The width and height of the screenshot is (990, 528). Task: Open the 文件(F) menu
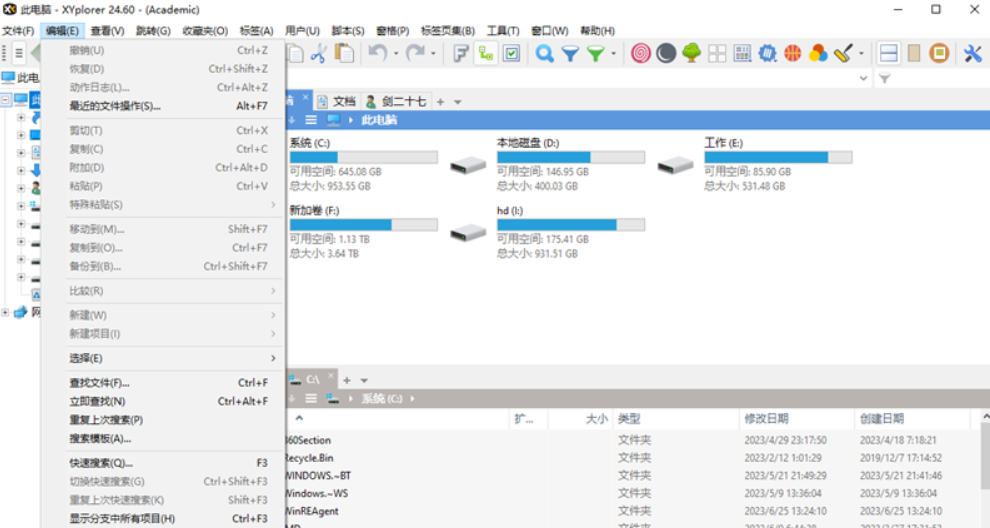[18, 30]
